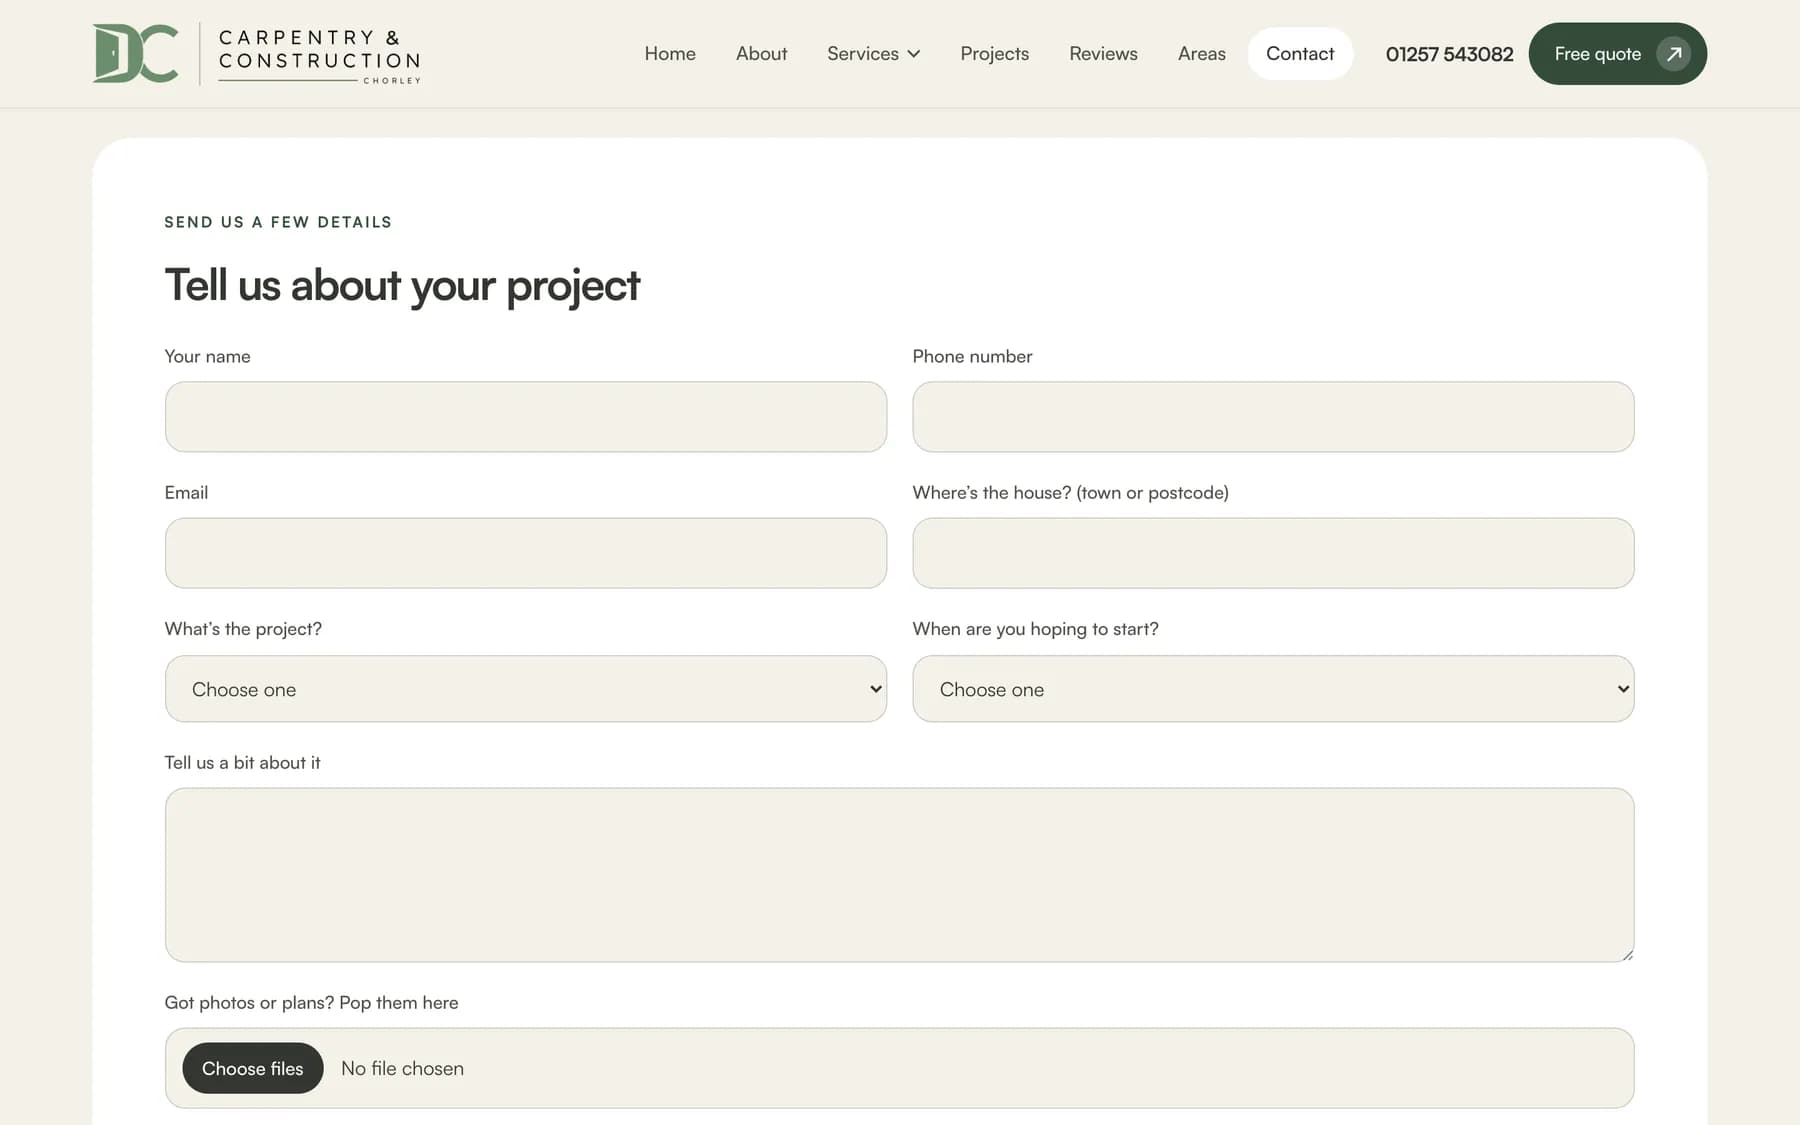Go to the Home page
Screen dimensions: 1800x1125
tap(670, 54)
